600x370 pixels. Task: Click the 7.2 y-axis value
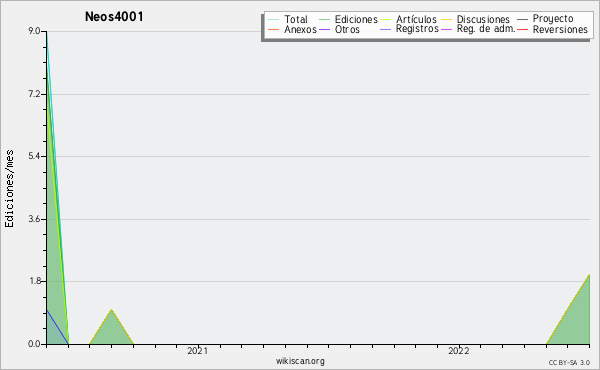click(x=34, y=94)
